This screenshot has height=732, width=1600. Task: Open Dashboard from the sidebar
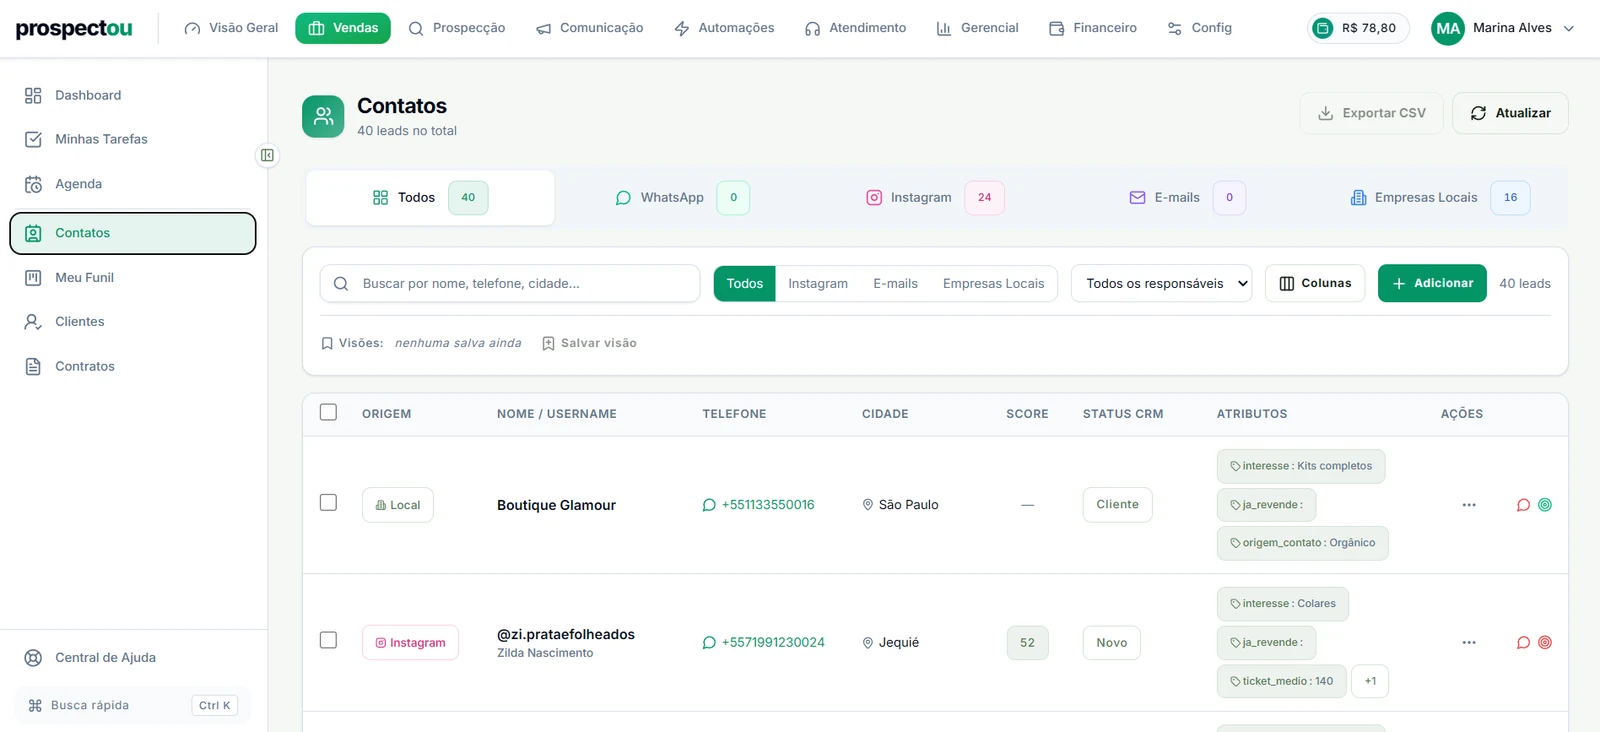(133, 95)
